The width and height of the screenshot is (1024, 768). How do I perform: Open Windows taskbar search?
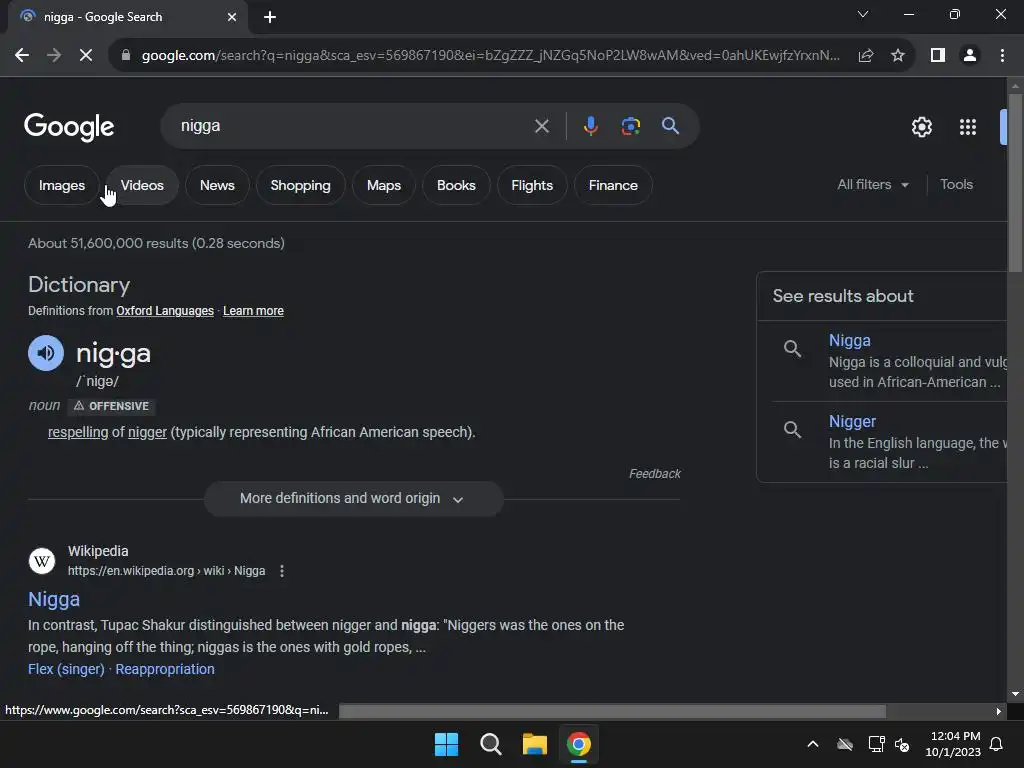point(490,744)
